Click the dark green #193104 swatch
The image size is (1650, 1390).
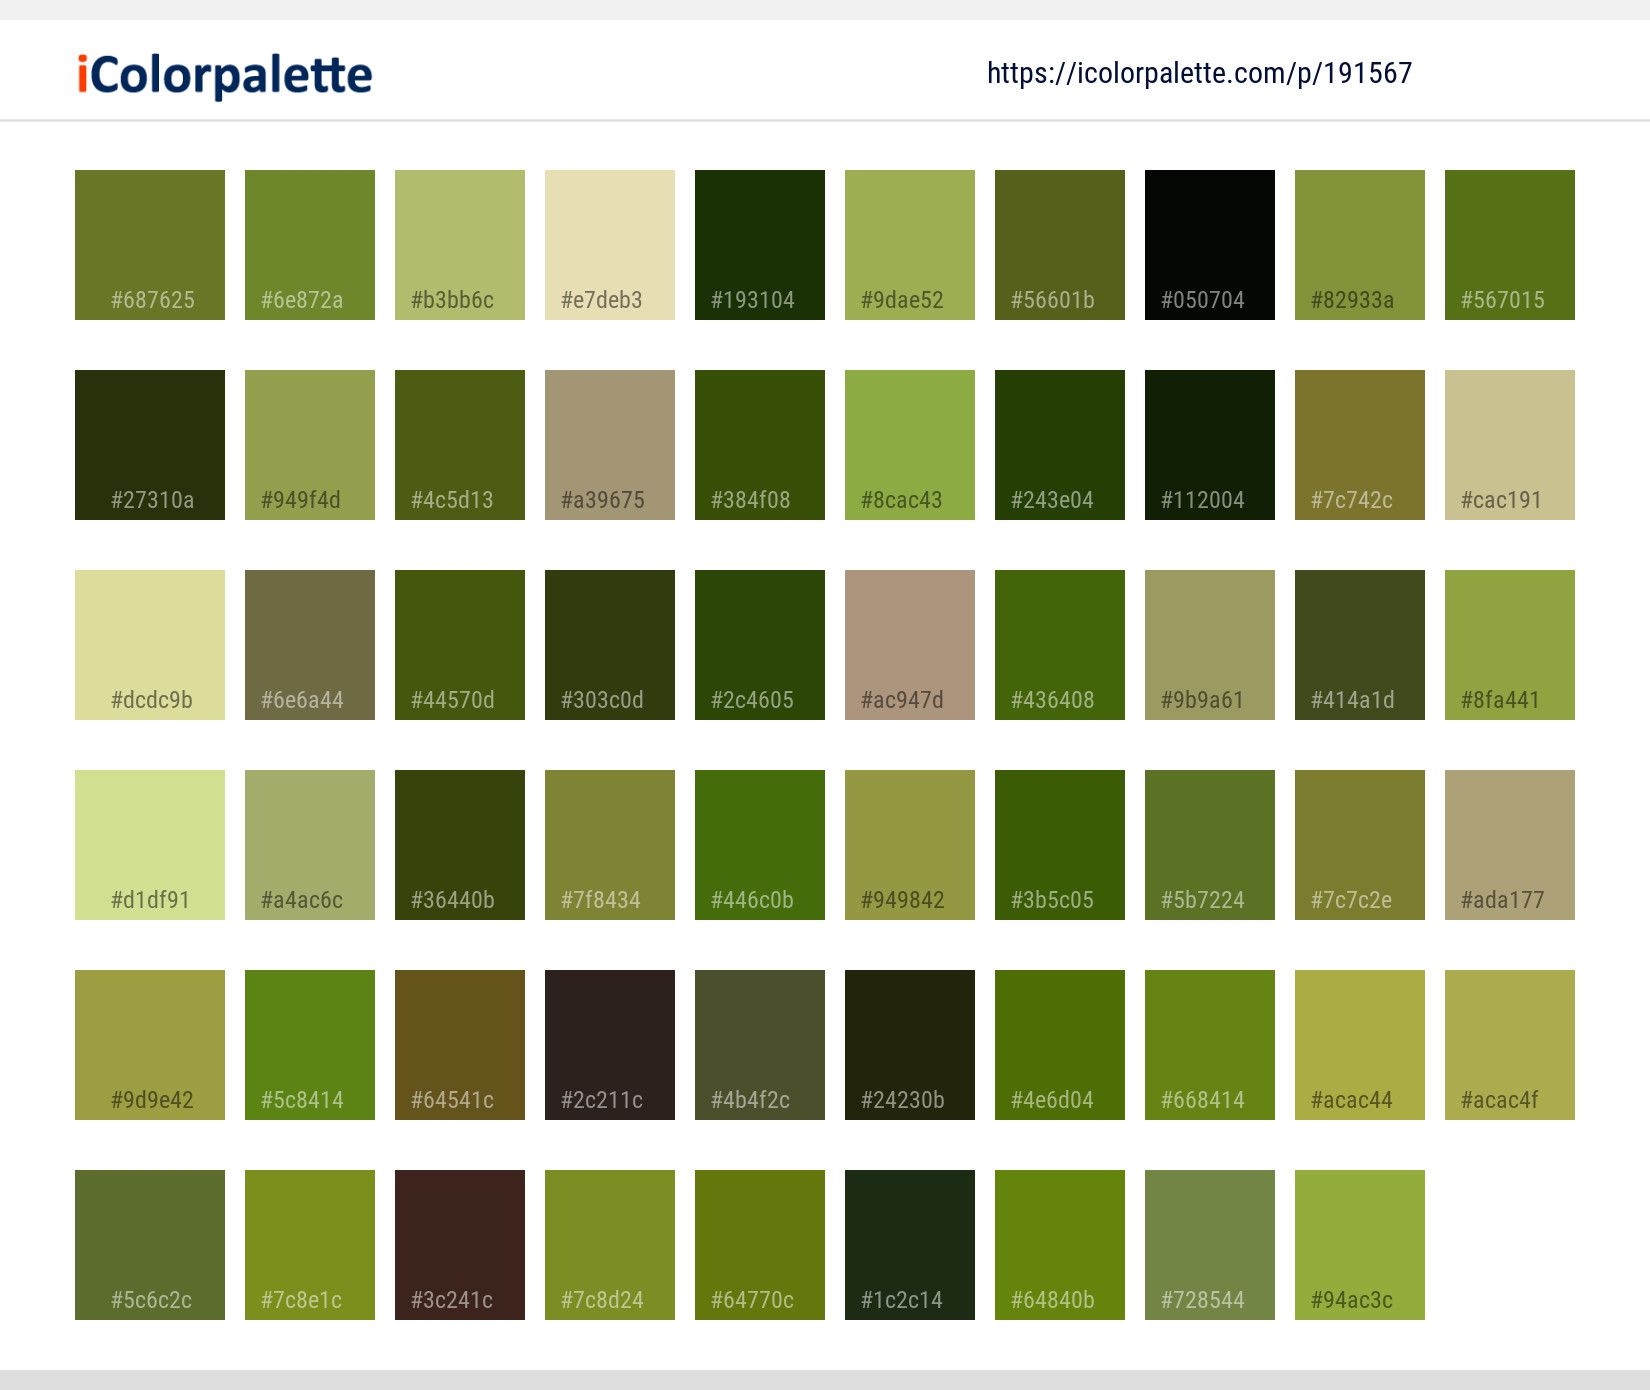coord(760,245)
